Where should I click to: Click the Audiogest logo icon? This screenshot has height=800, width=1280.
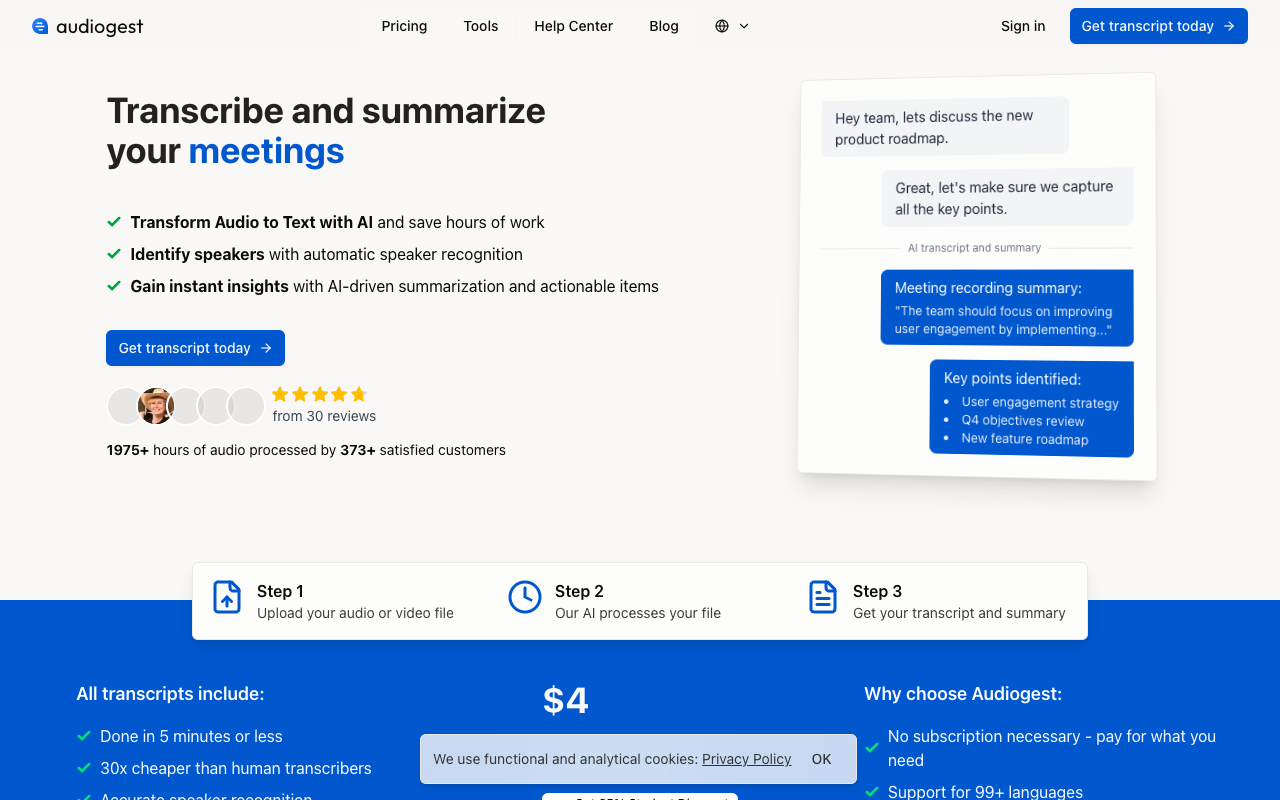40,26
